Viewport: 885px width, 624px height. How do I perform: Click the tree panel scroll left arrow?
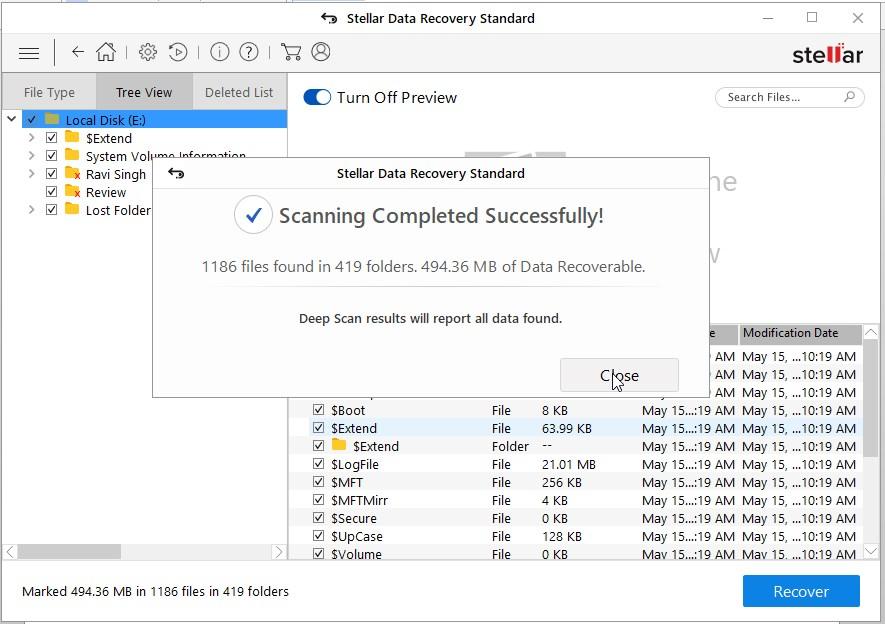tap(10, 551)
